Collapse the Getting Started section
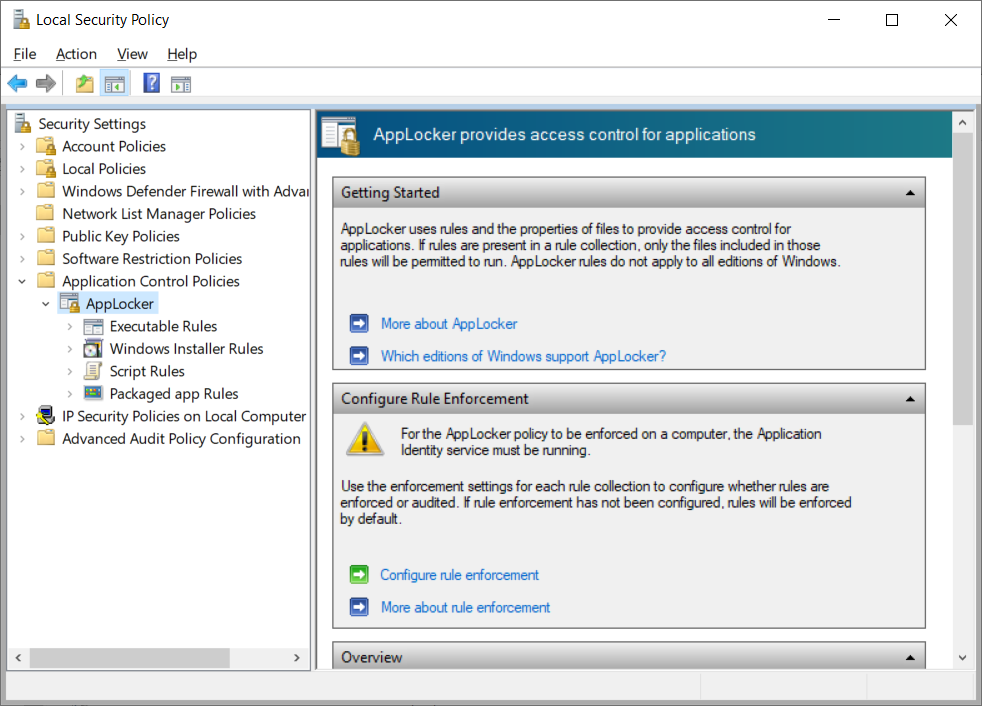The width and height of the screenshot is (982, 706). tap(910, 193)
